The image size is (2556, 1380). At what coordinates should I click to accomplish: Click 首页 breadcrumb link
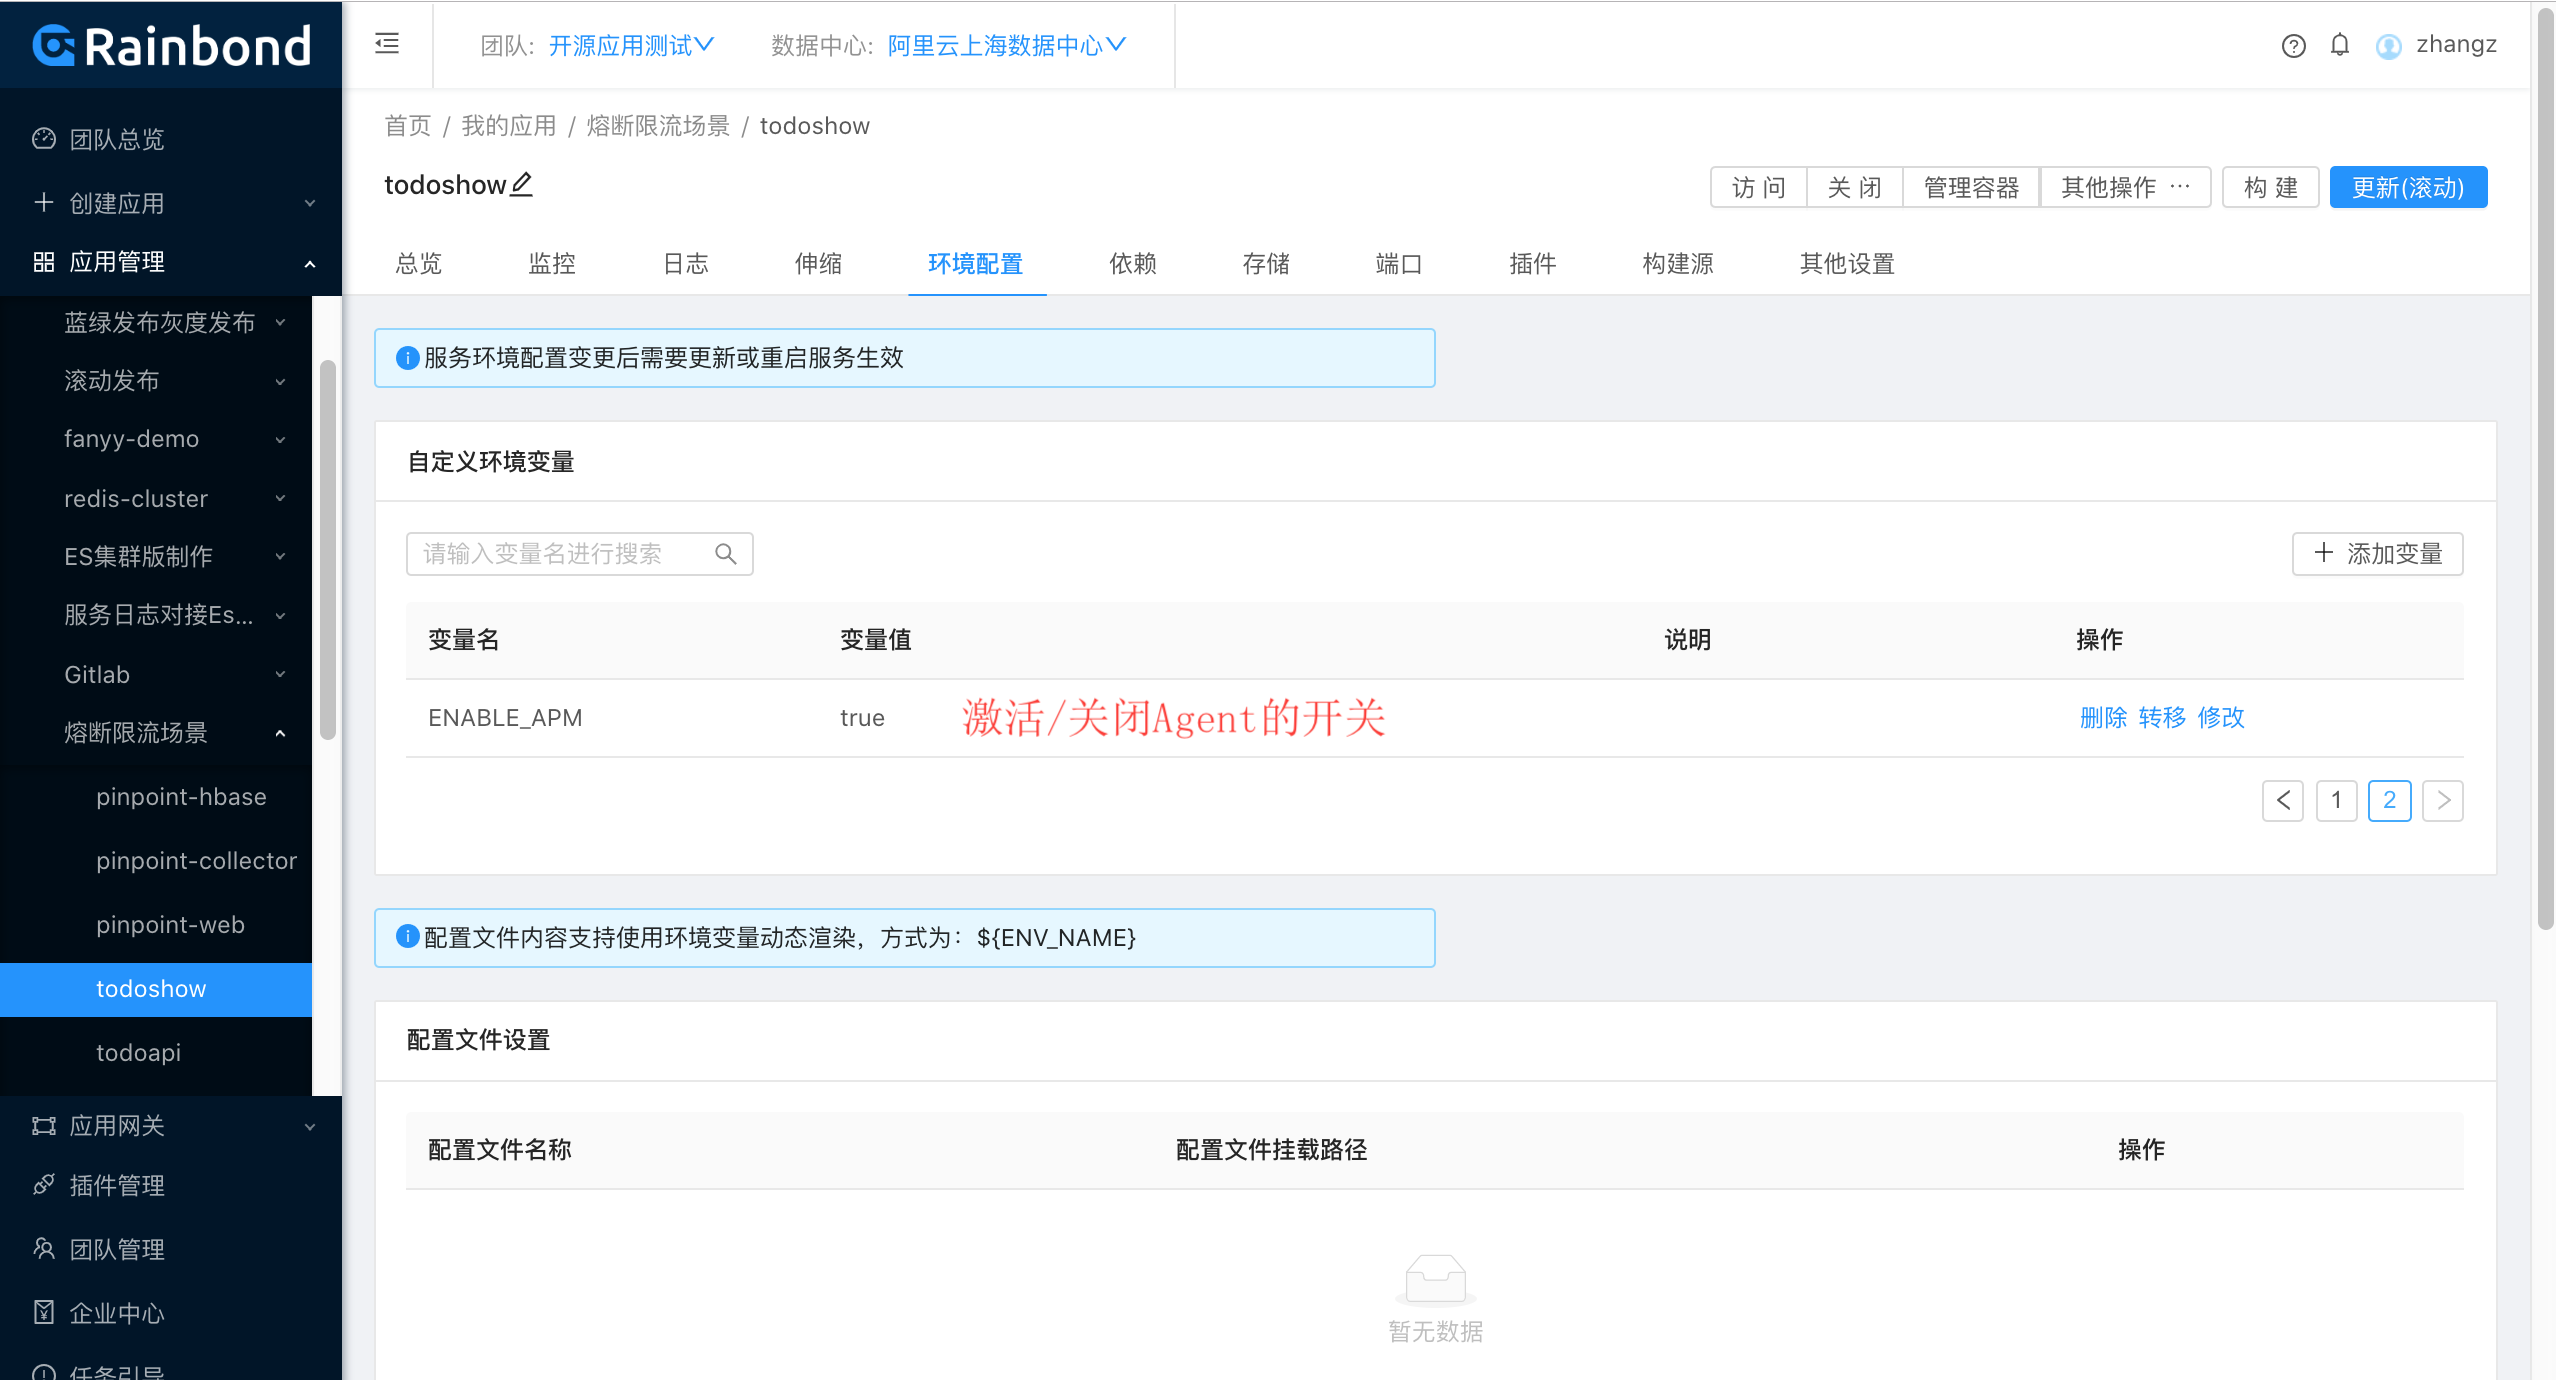click(408, 126)
